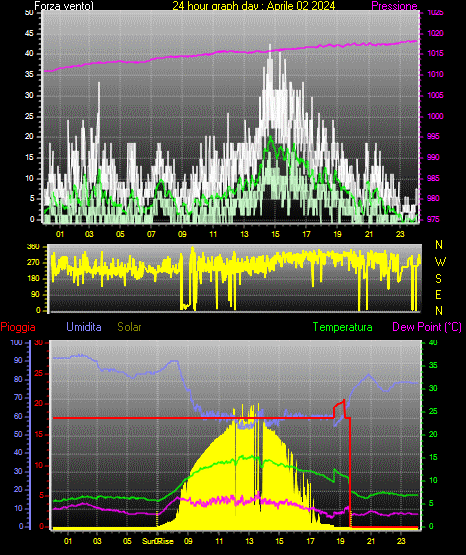This screenshot has width=466, height=555.
Task: Click hour label 13 under the bottom chart
Action: (249, 541)
